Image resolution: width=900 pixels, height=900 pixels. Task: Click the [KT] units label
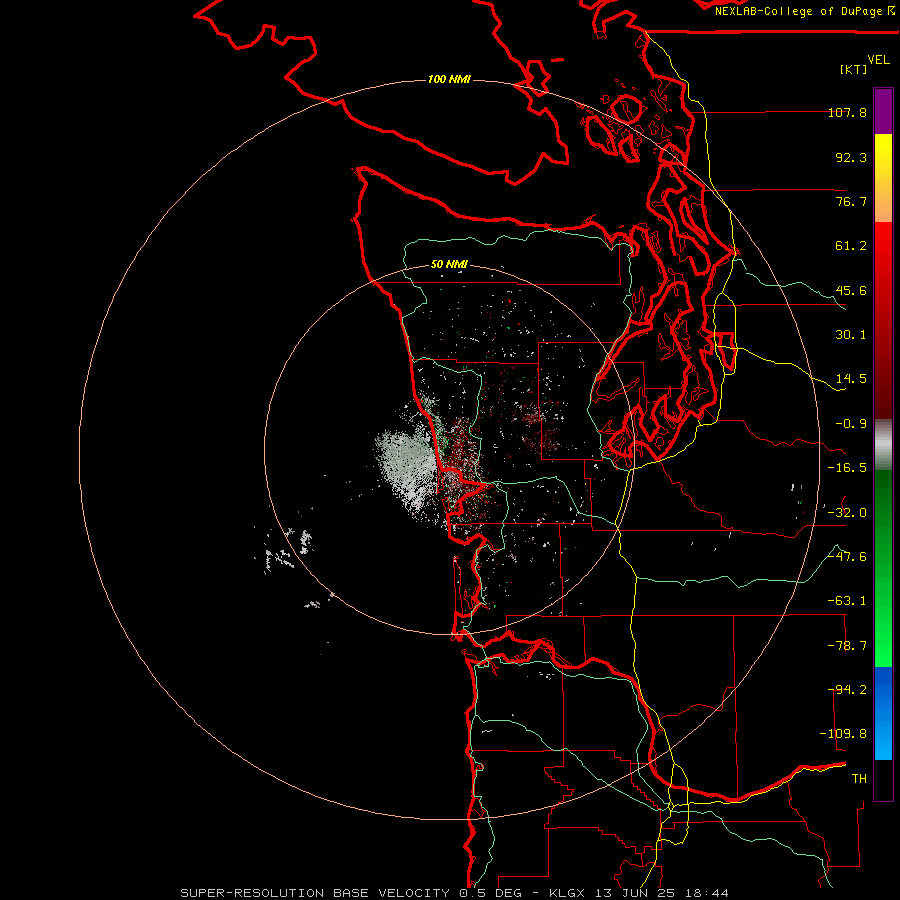click(854, 69)
